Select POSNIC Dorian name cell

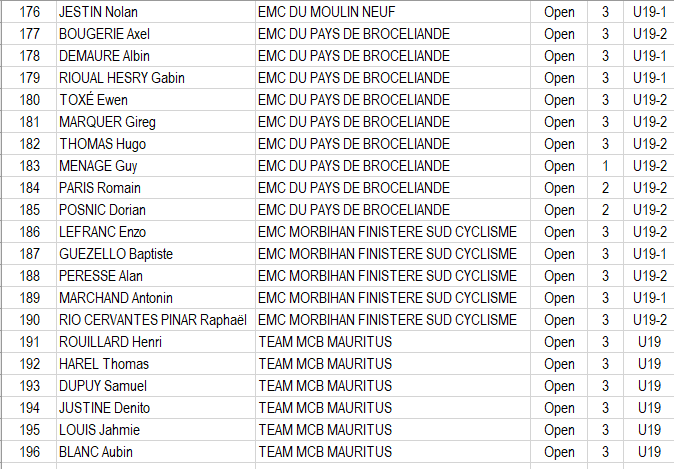coord(156,210)
